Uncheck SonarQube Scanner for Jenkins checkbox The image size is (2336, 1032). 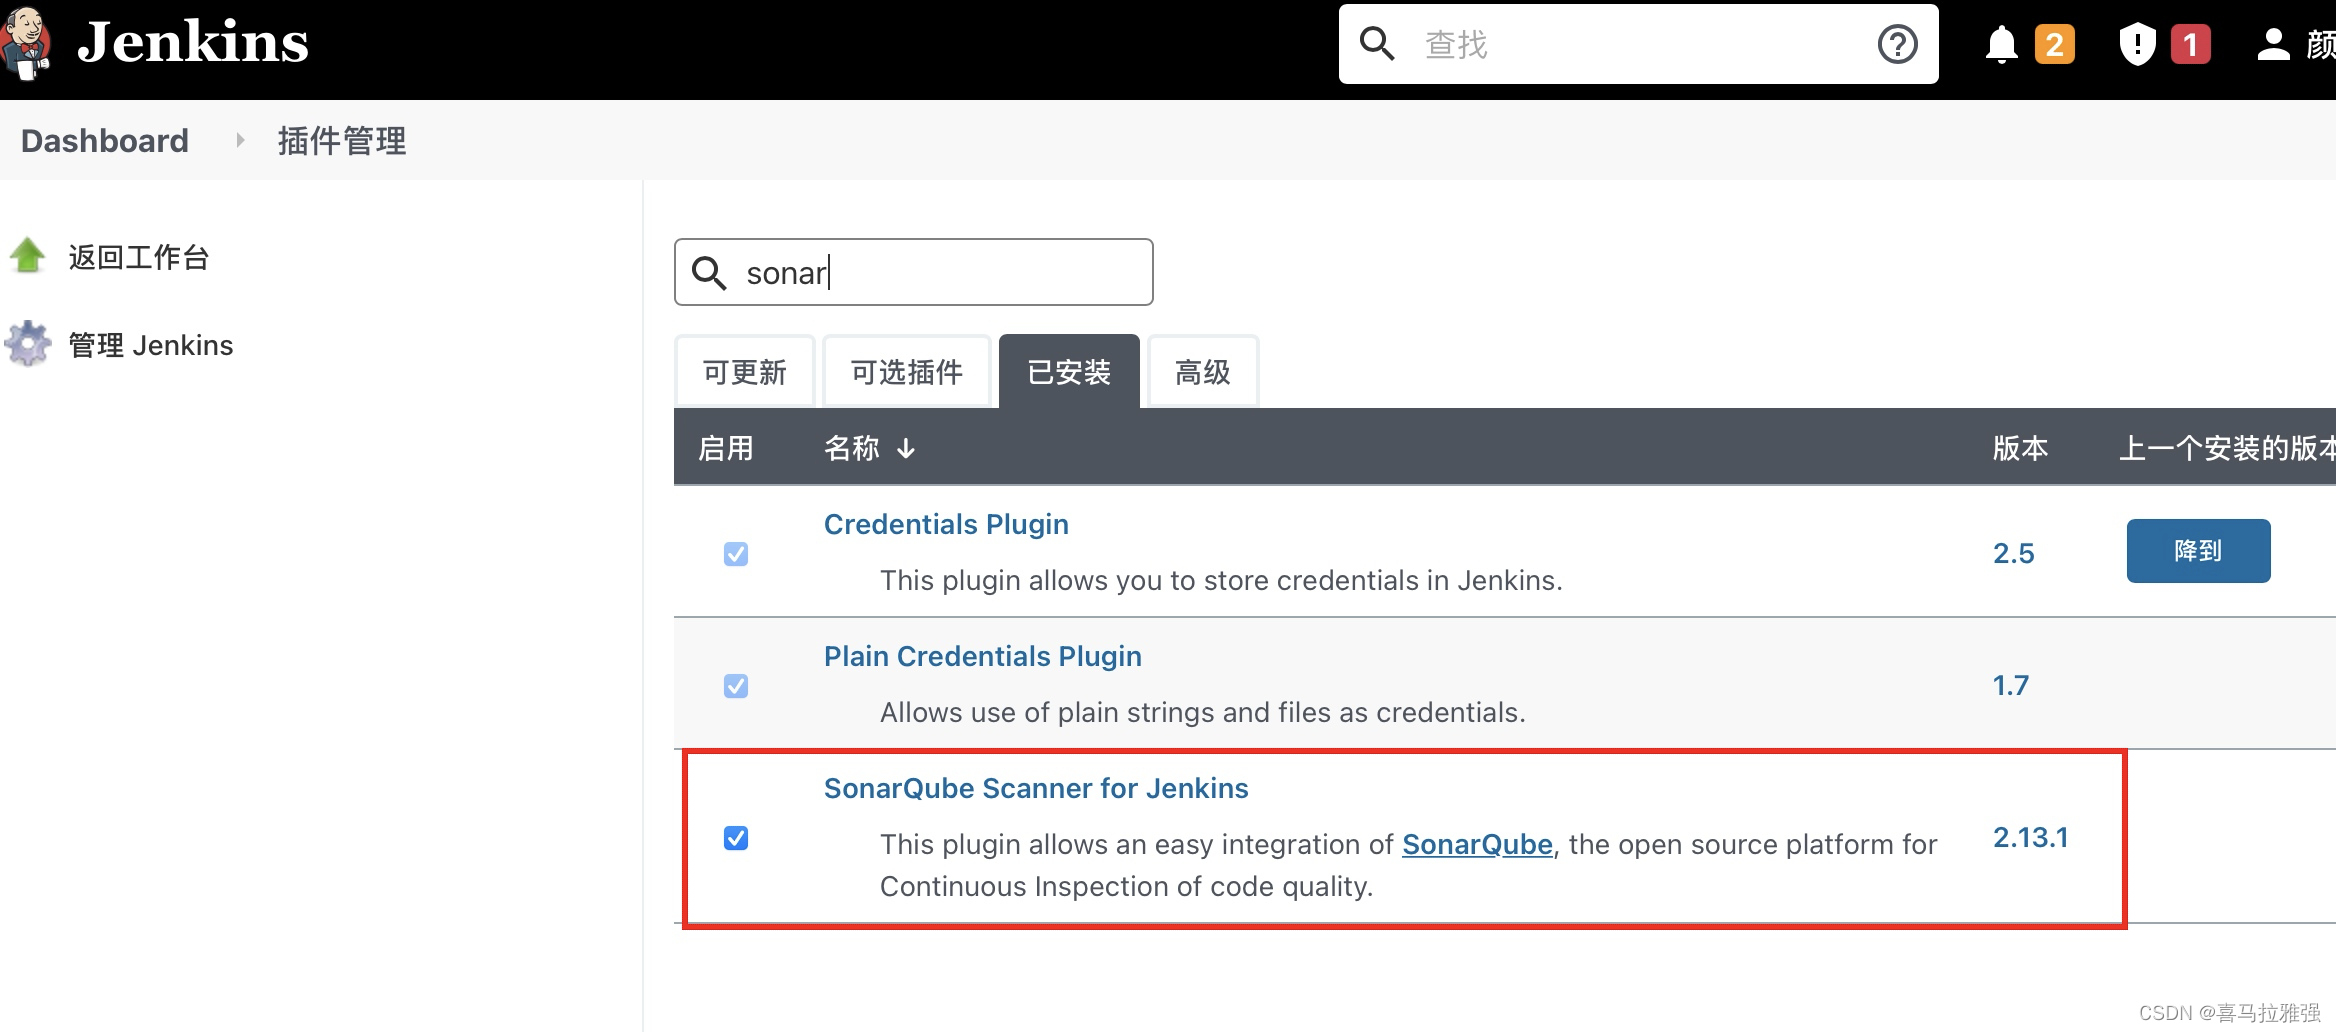[x=736, y=838]
